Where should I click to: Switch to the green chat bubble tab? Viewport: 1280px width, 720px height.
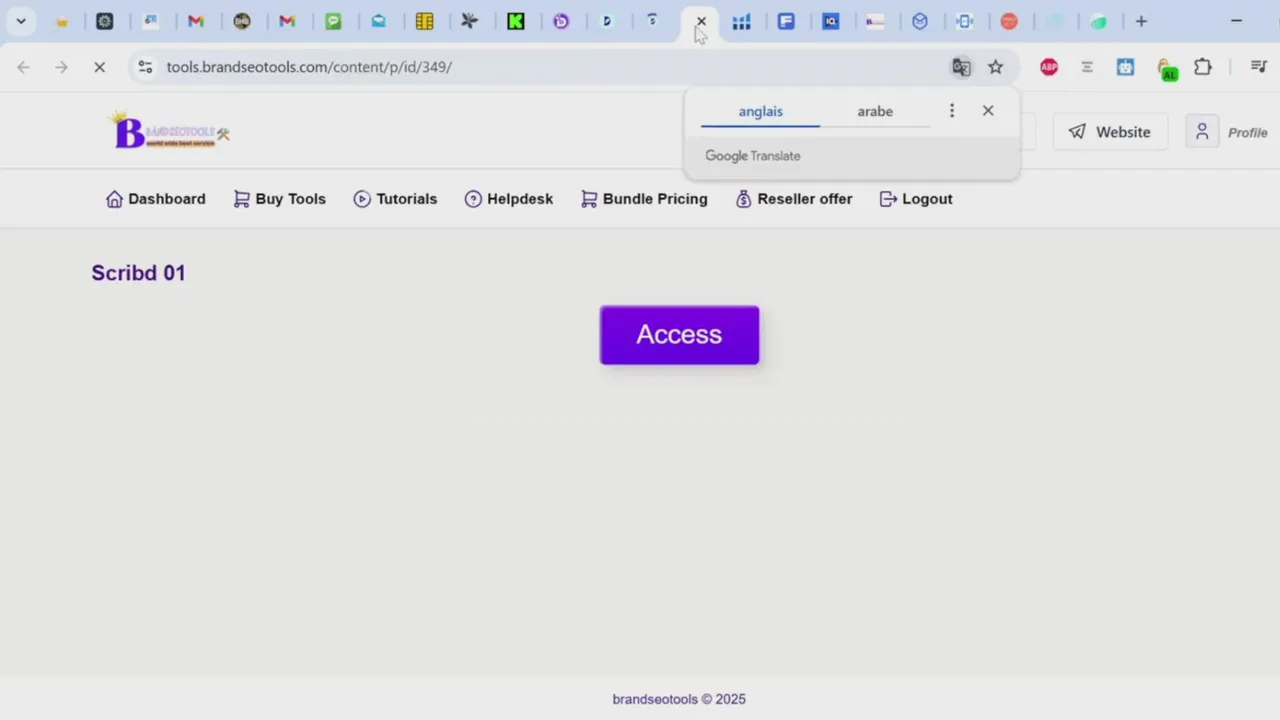coord(334,21)
